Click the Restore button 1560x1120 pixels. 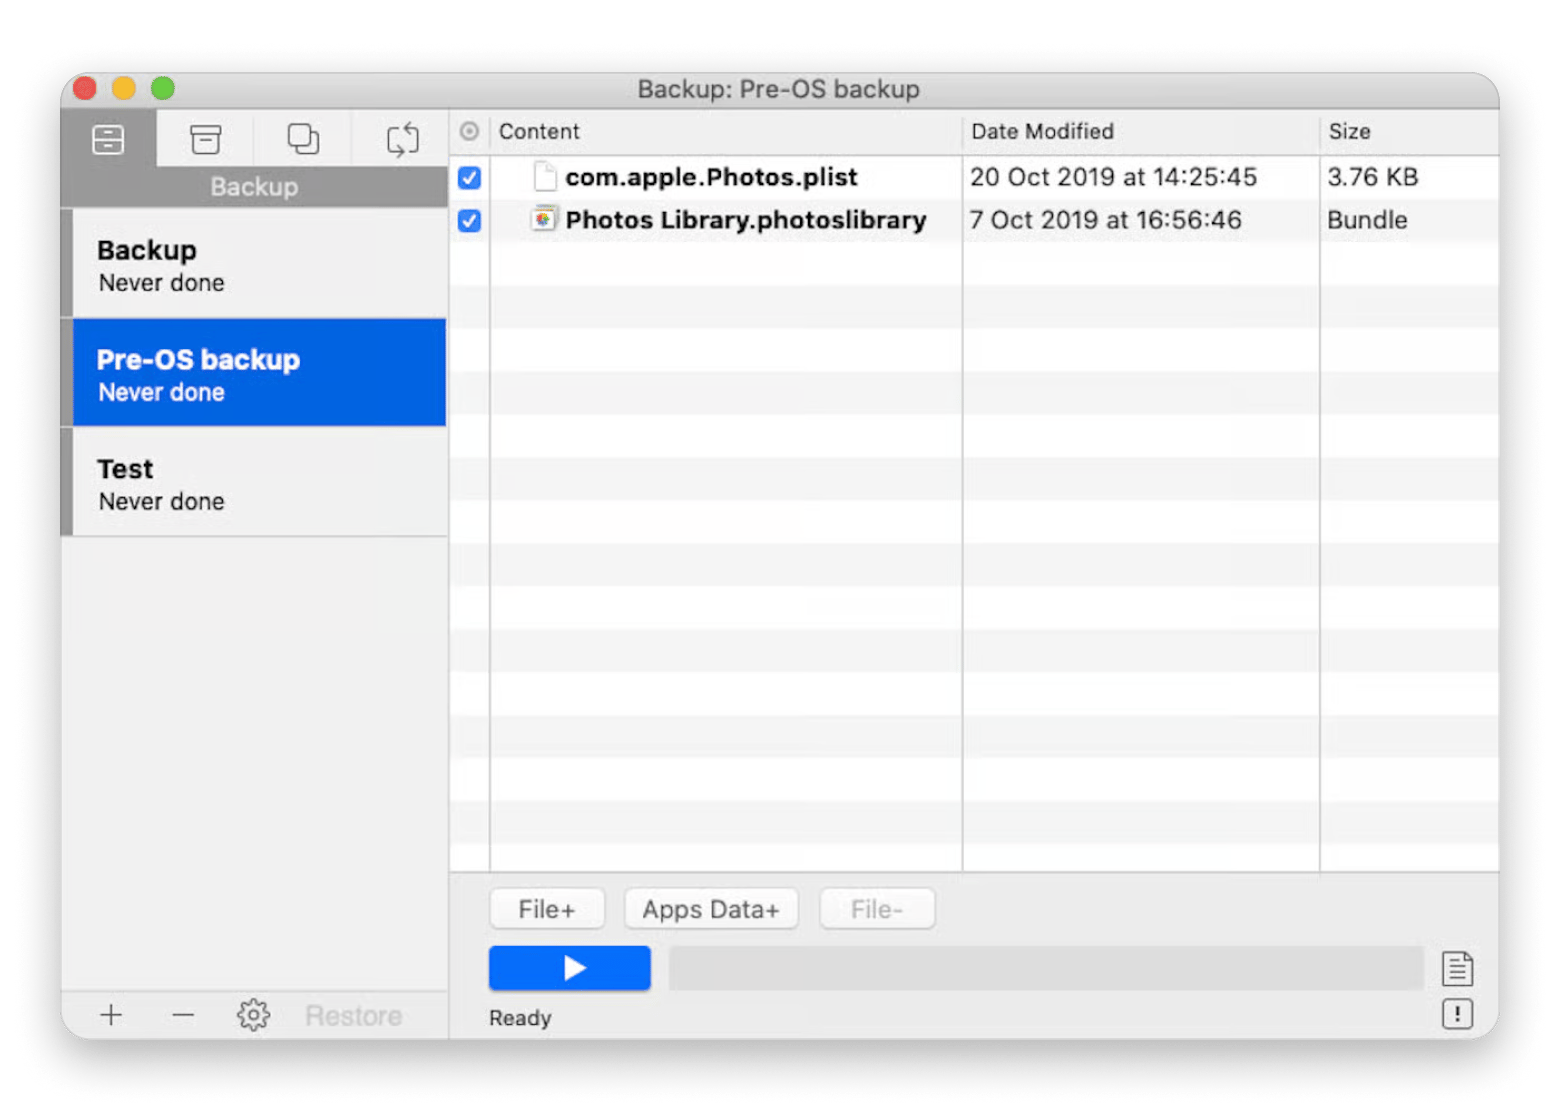354,1016
